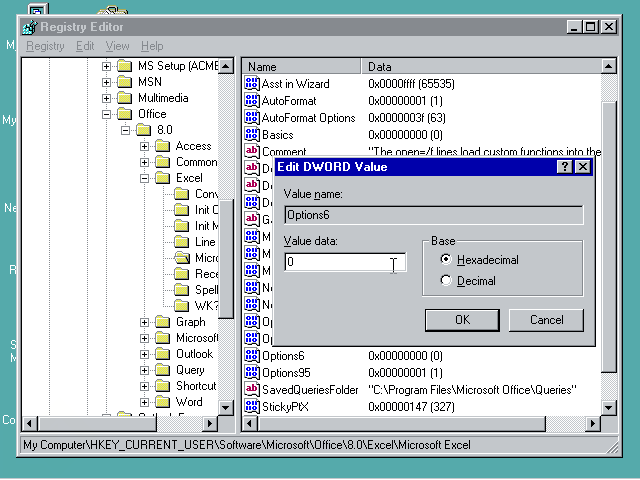Click the Spell folder icon

point(182,290)
